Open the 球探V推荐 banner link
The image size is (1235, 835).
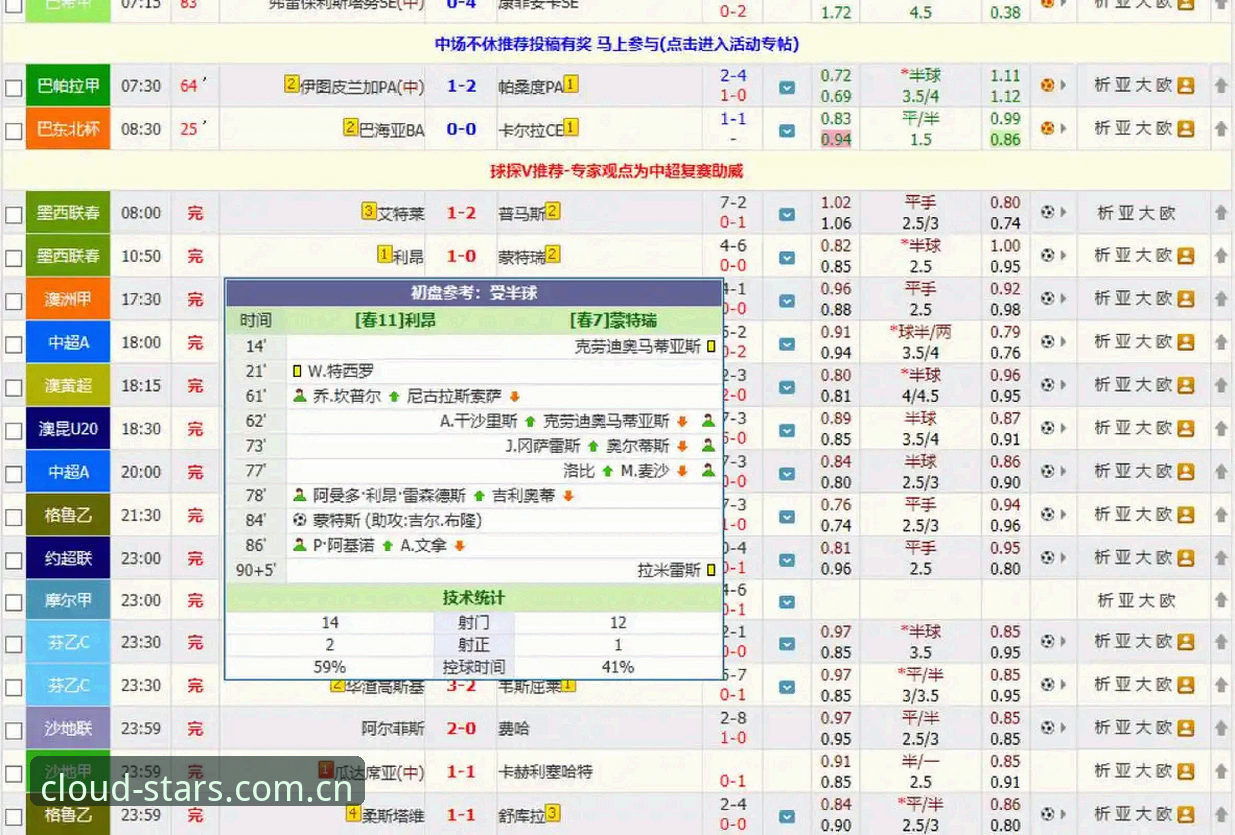click(617, 171)
